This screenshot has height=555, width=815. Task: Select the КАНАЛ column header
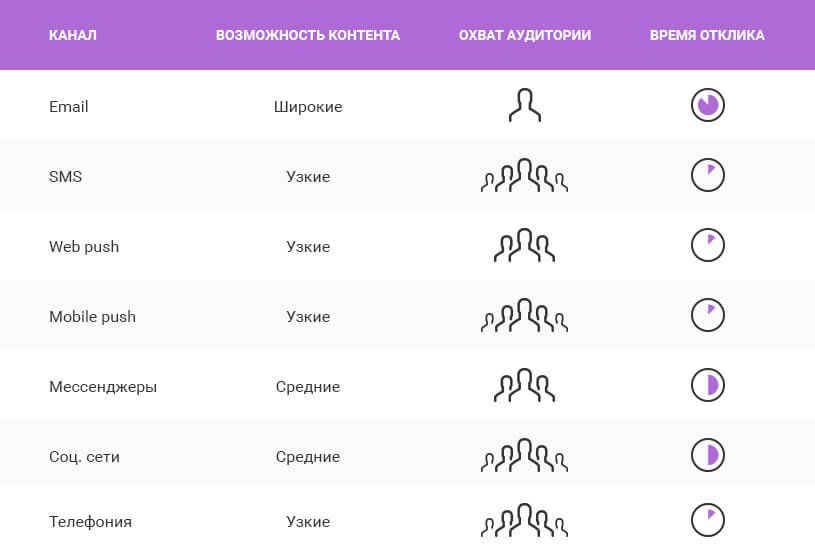tap(73, 35)
